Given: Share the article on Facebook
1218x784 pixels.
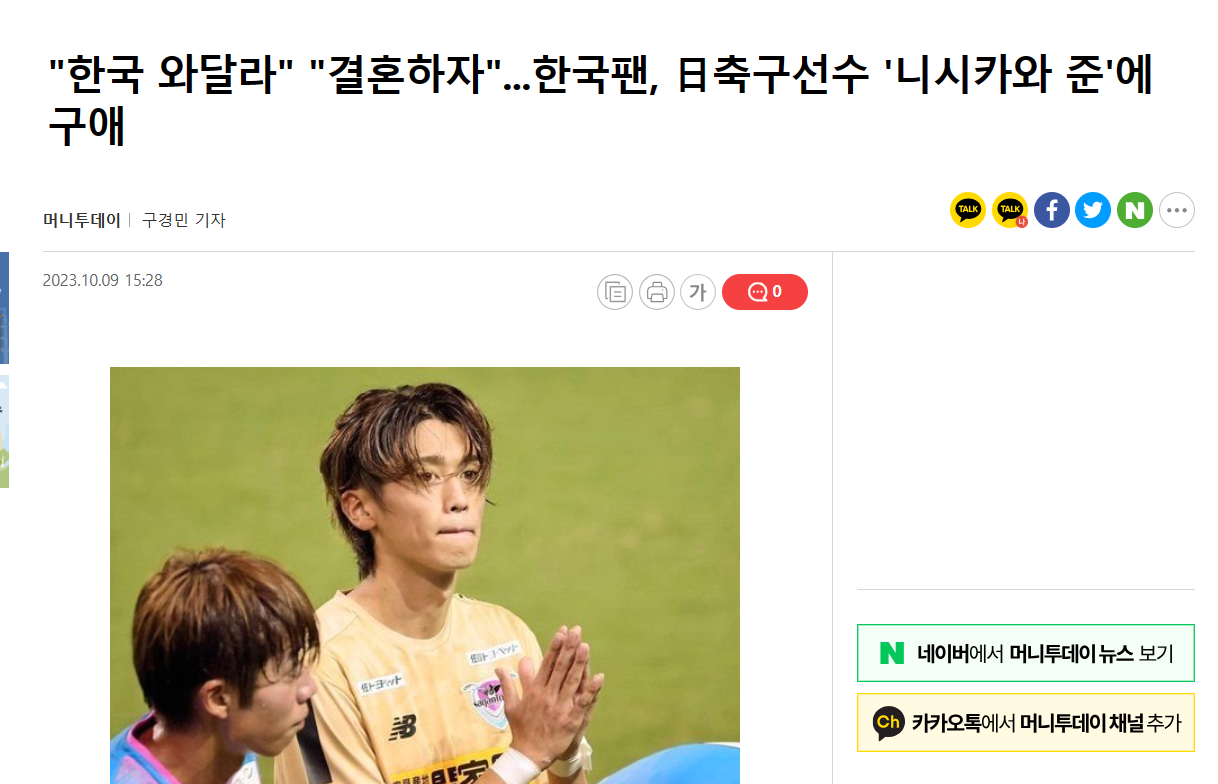Looking at the screenshot, I should (1052, 210).
